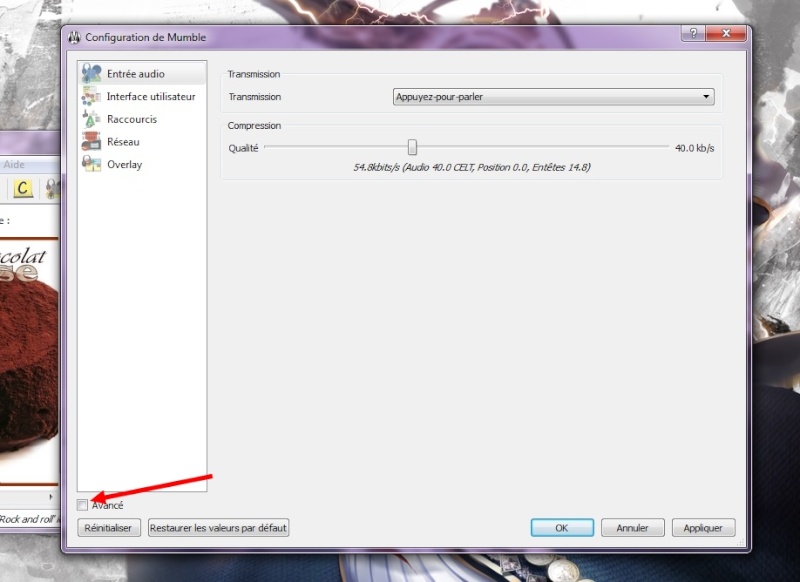The width and height of the screenshot is (800, 582).
Task: Click the Compression group heading
Action: pyautogui.click(x=254, y=125)
